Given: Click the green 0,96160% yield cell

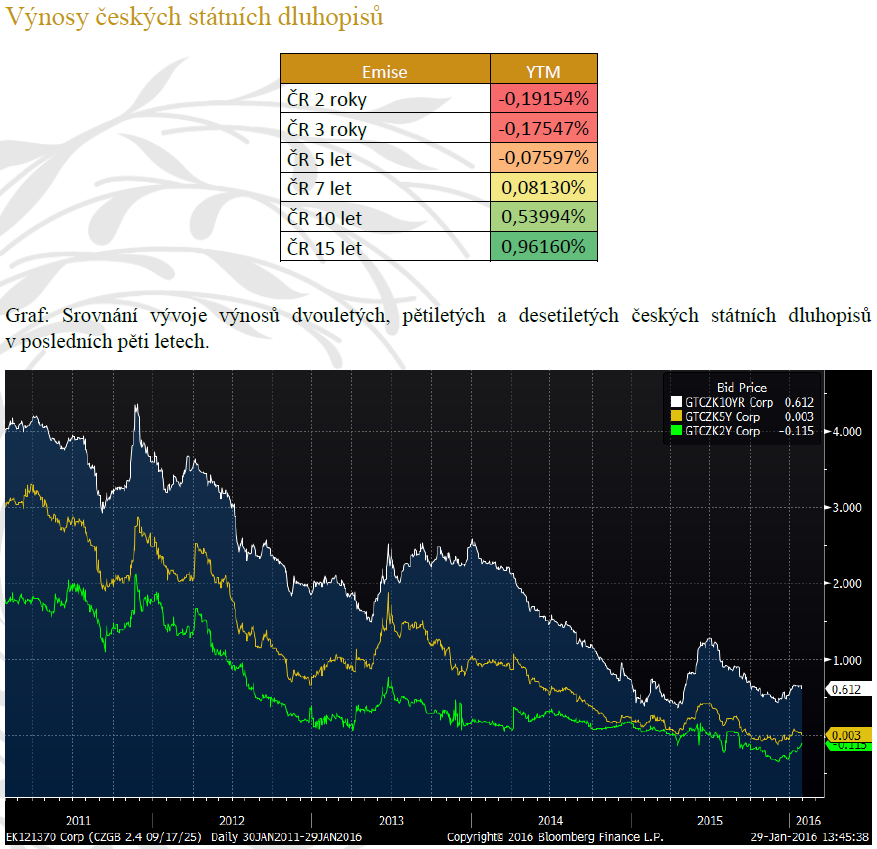Looking at the screenshot, I should (x=543, y=246).
